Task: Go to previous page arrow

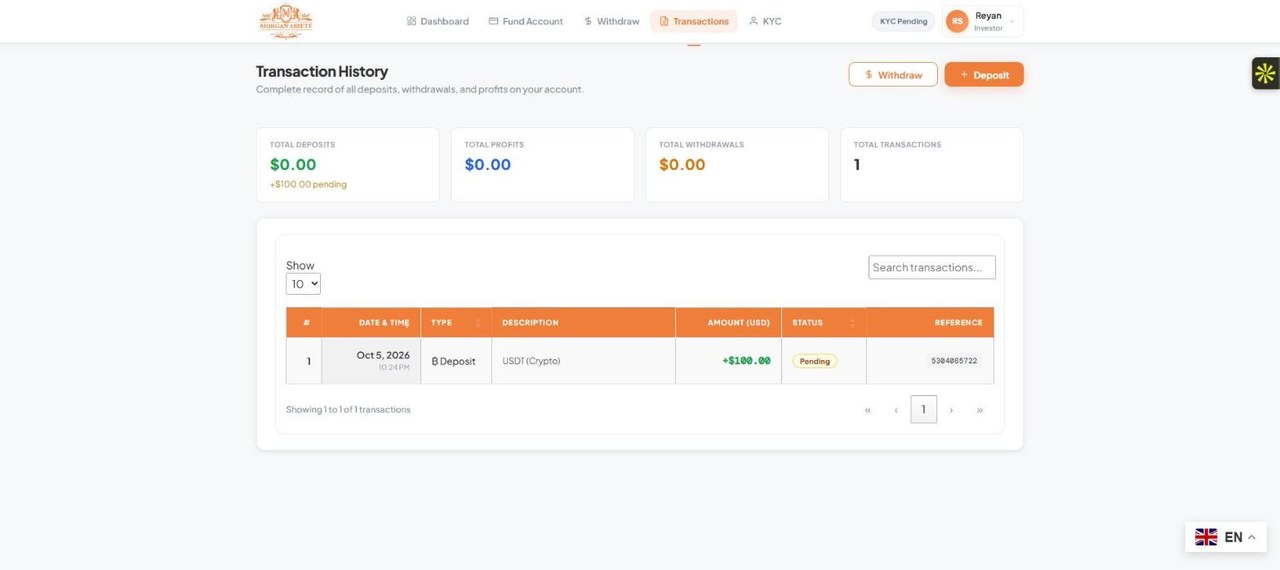Action: pyautogui.click(x=896, y=410)
